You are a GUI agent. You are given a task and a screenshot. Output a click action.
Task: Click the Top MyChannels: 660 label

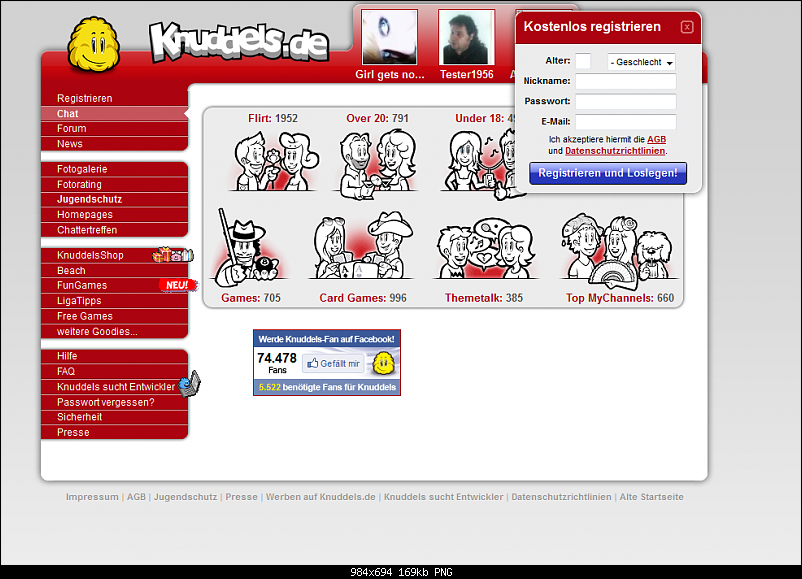pos(620,298)
